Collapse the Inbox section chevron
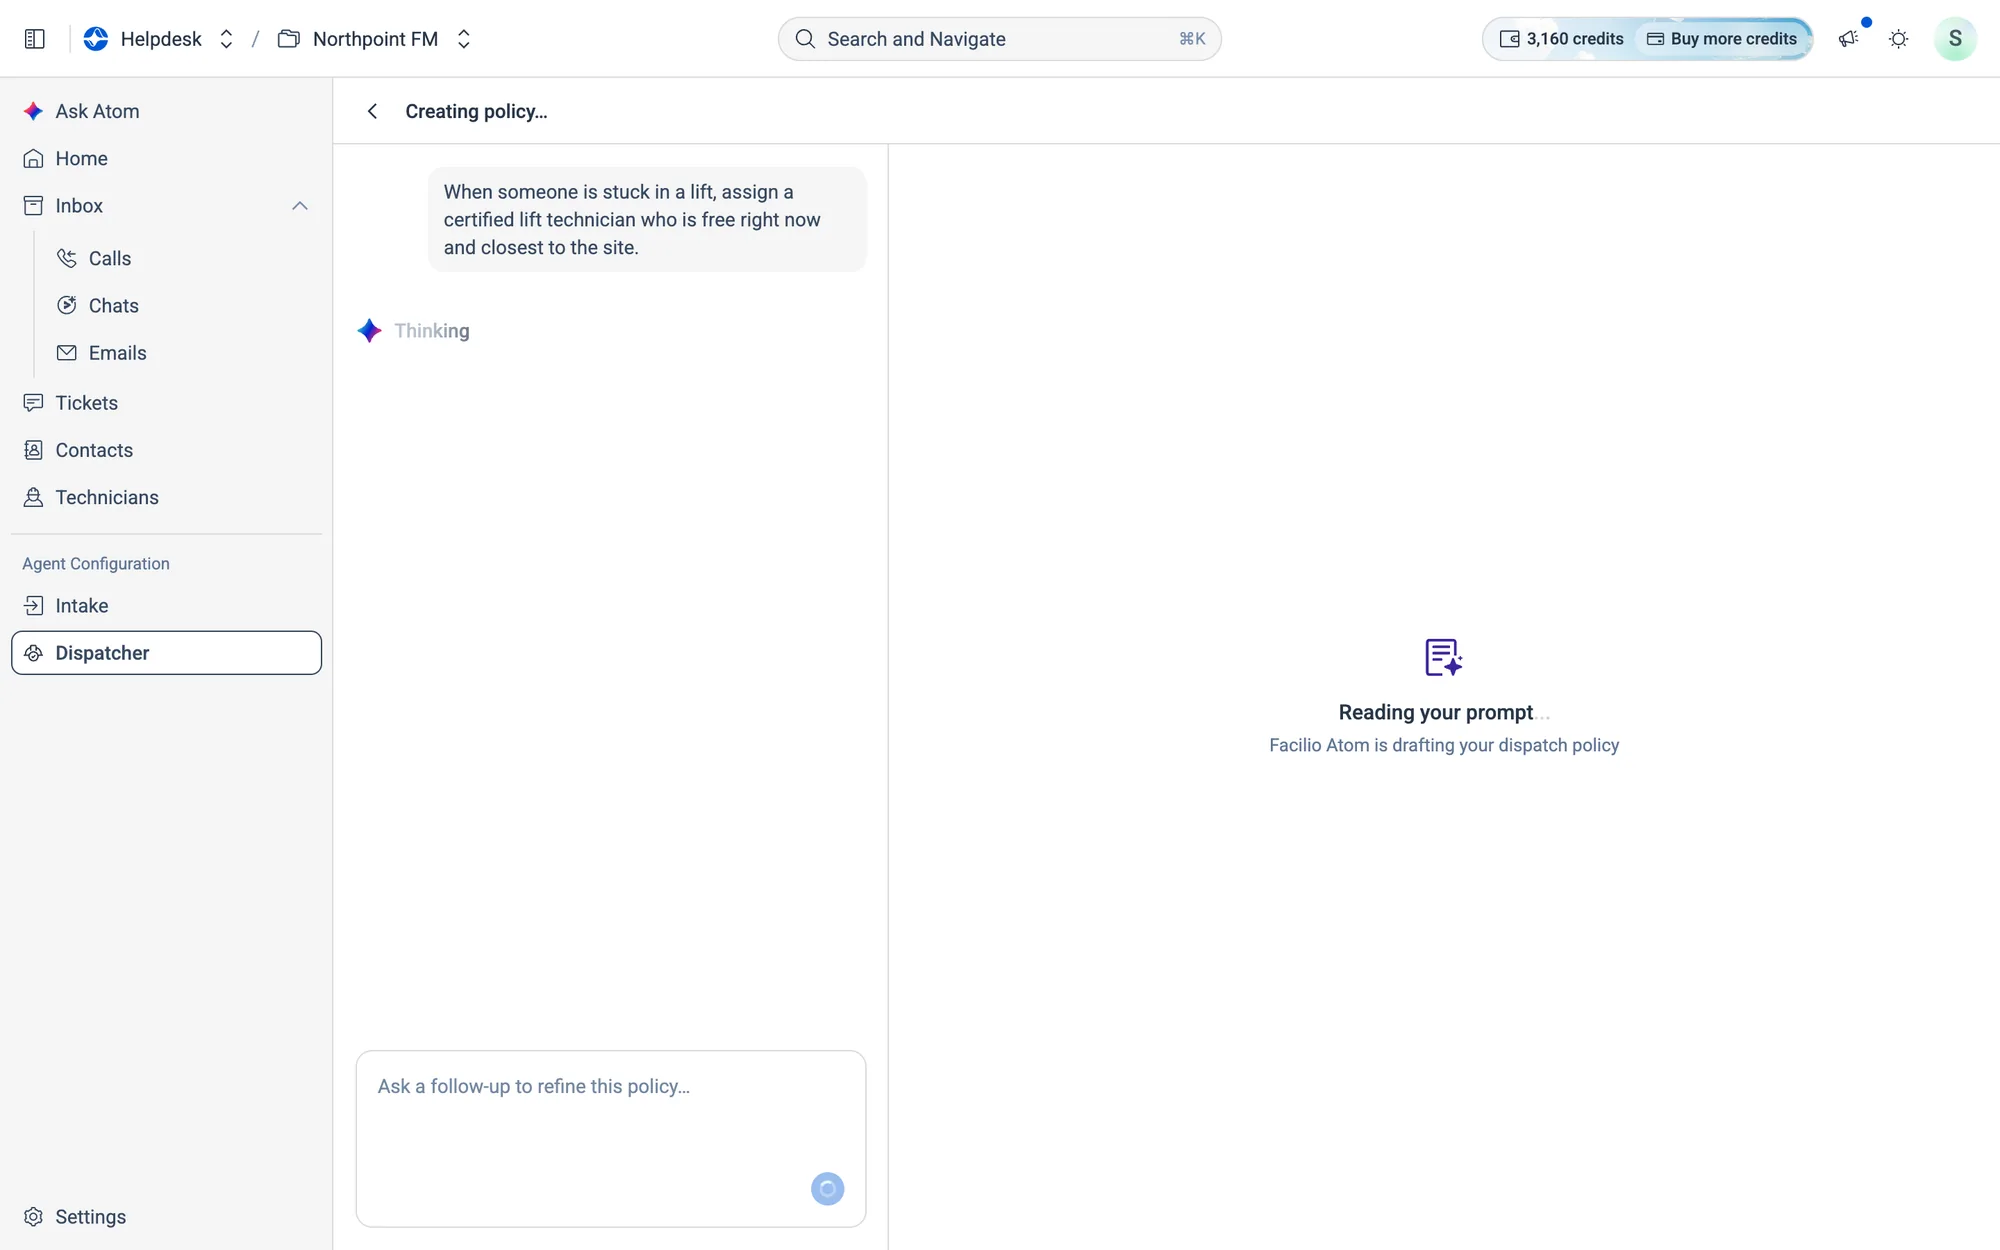The height and width of the screenshot is (1250, 2000). (299, 206)
